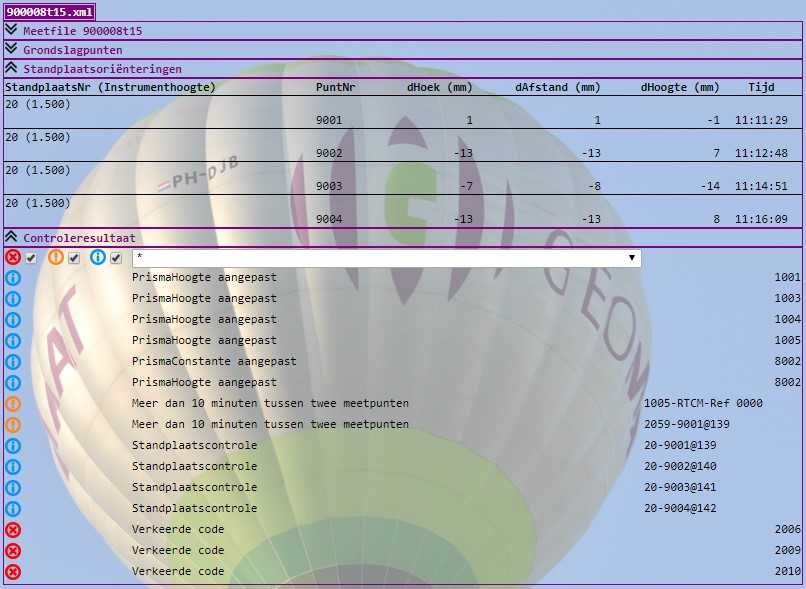Click info icon for PrismaHoogte aangepast 1003
This screenshot has width=806, height=589.
13,299
